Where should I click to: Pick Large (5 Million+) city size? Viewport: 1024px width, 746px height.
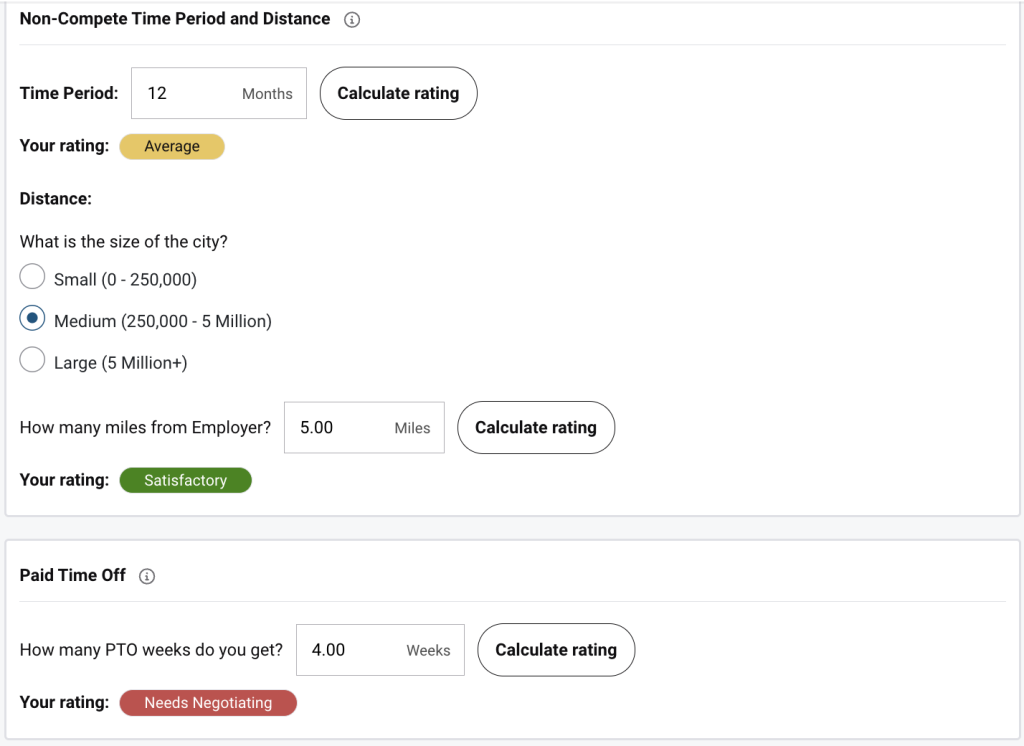pos(33,361)
